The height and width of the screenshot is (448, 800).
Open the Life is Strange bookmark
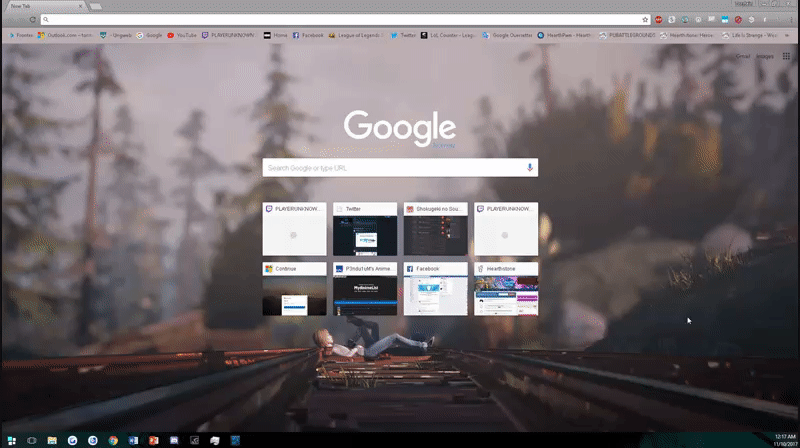749,35
